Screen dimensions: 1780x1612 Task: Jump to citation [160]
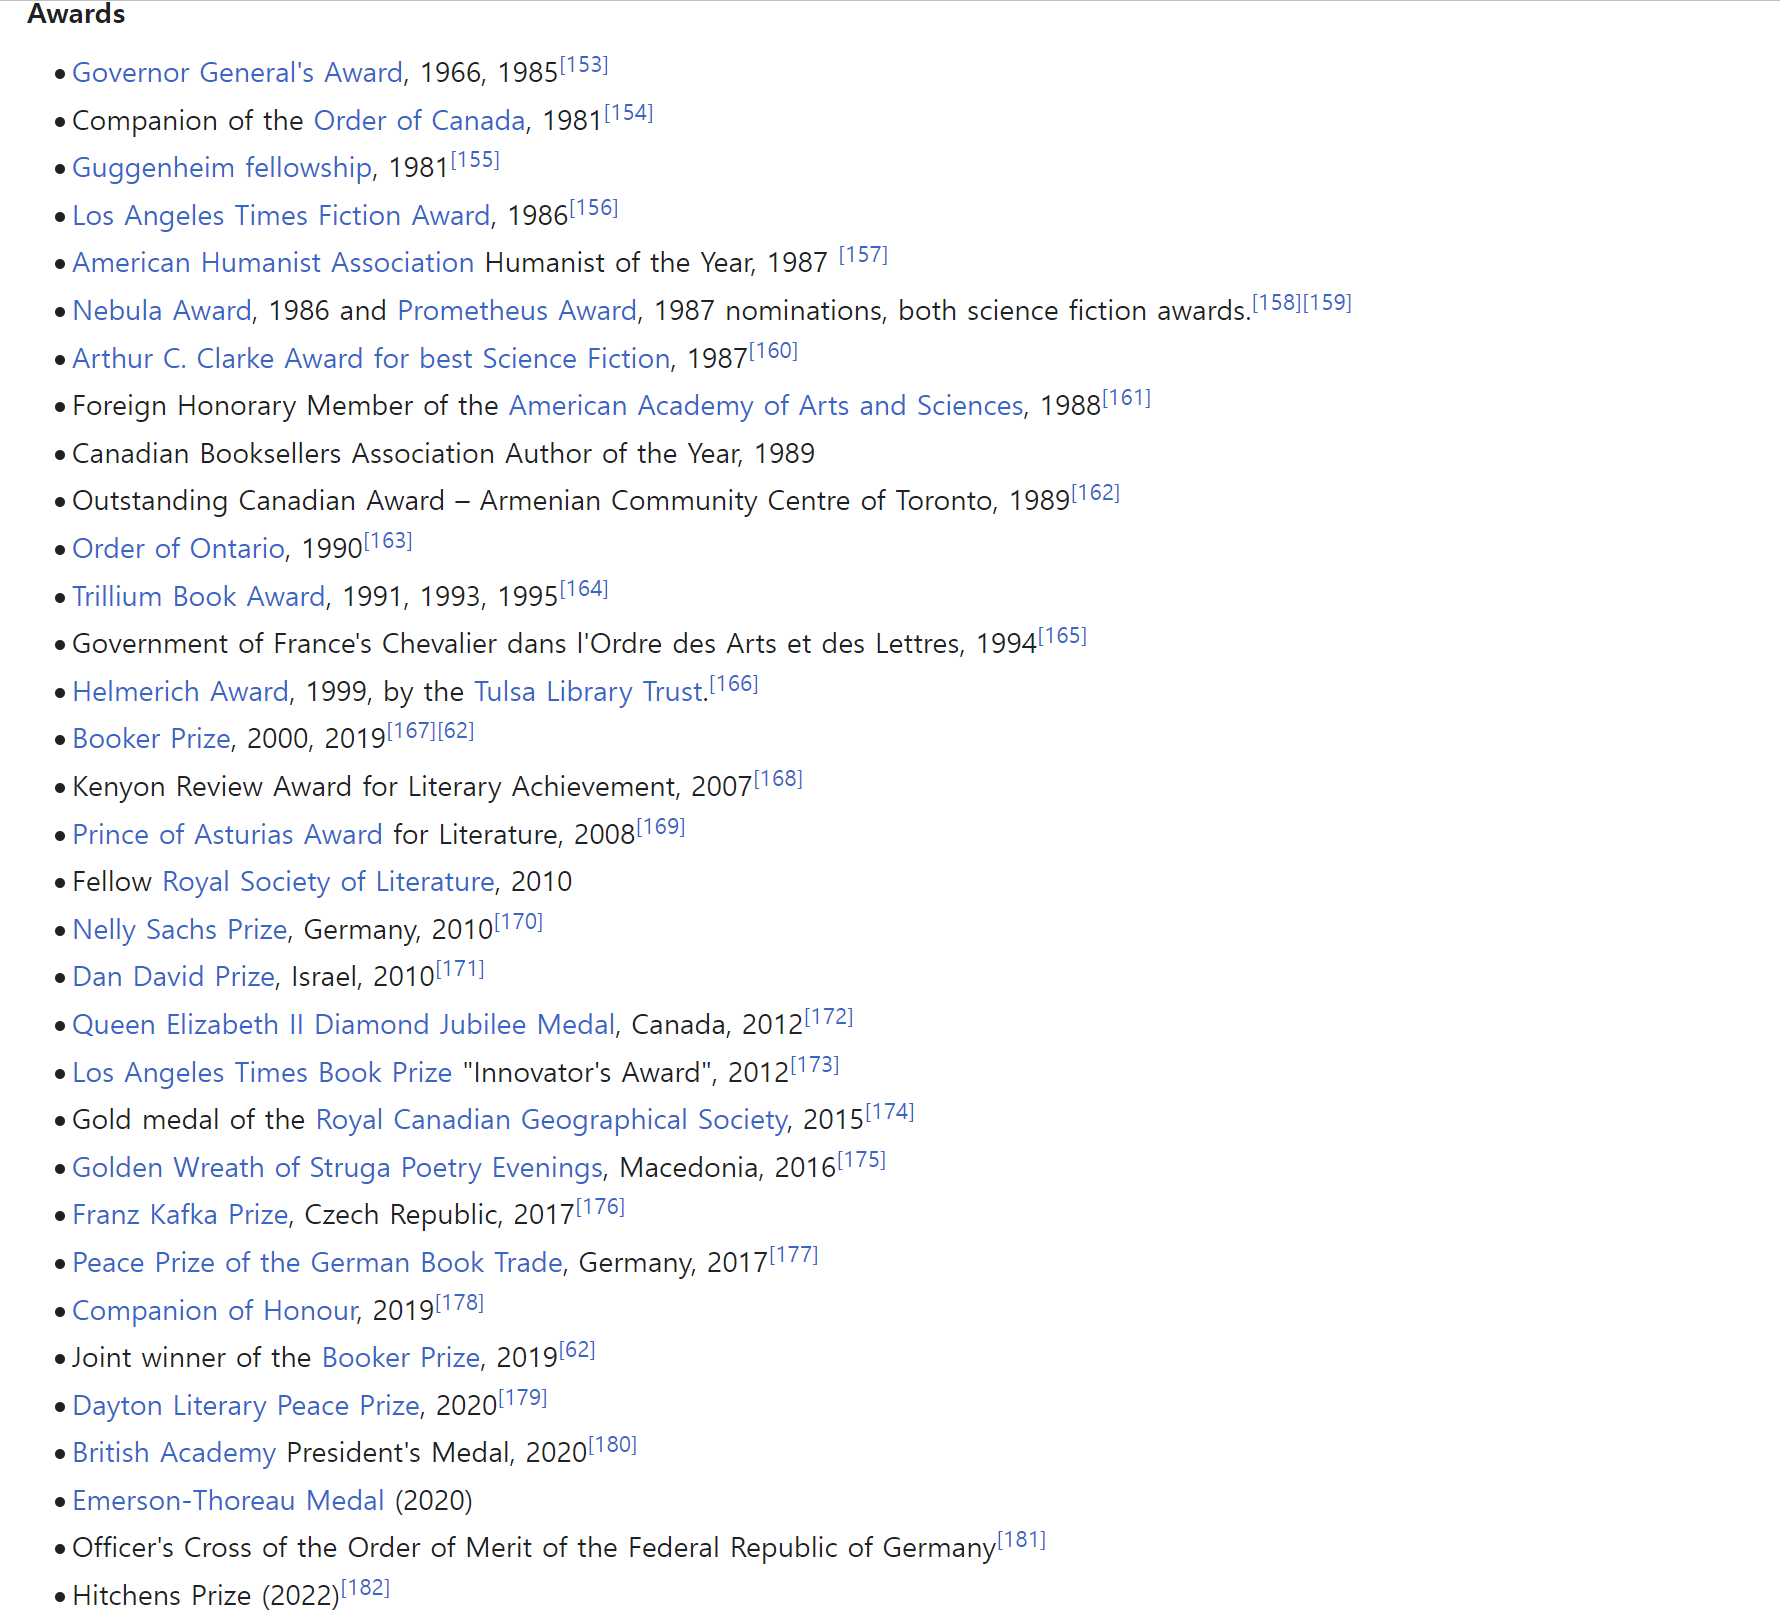click(x=773, y=351)
